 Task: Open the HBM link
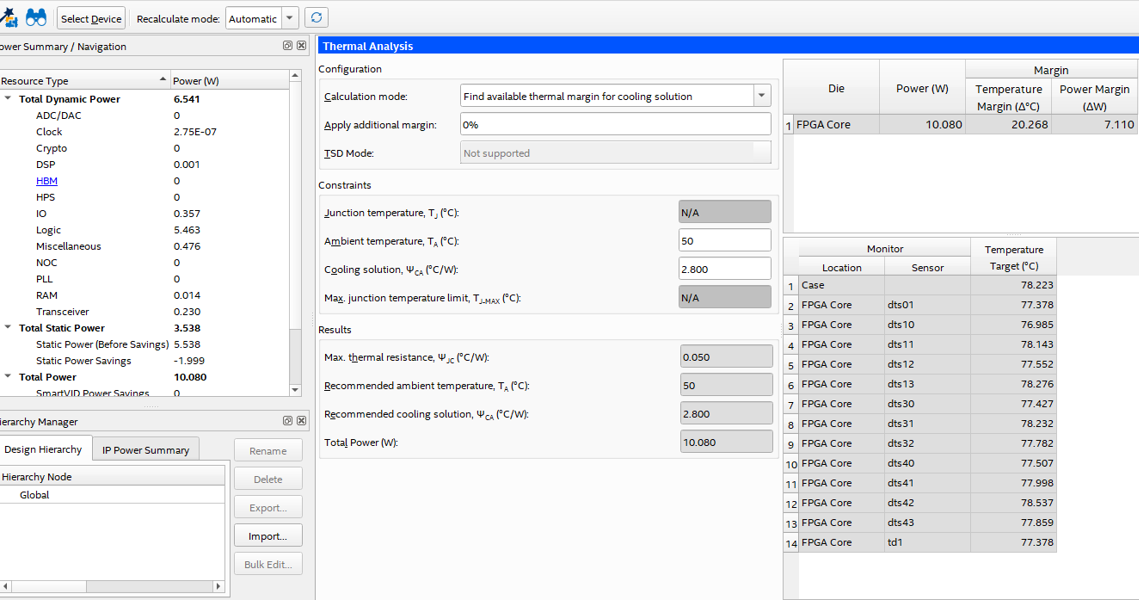point(46,181)
